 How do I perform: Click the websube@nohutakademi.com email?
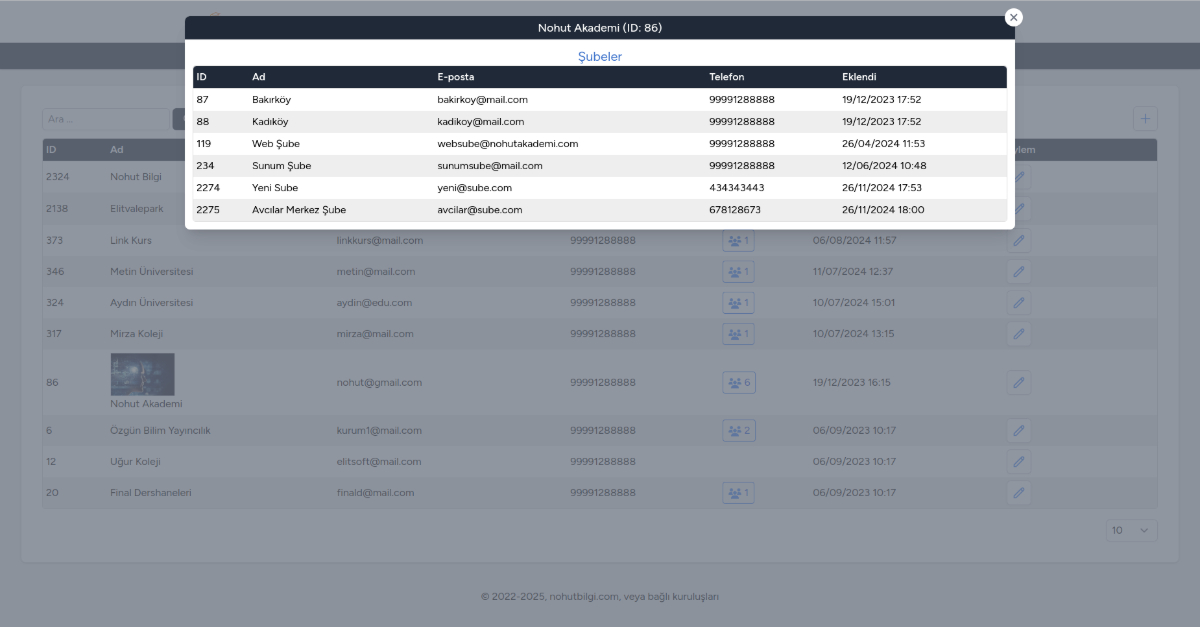pos(507,144)
